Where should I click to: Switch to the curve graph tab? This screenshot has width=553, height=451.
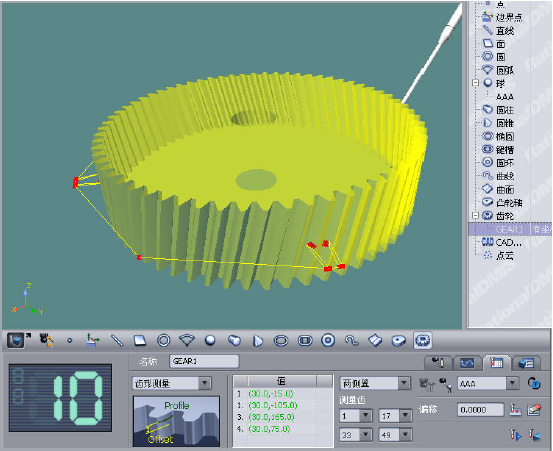tap(467, 362)
